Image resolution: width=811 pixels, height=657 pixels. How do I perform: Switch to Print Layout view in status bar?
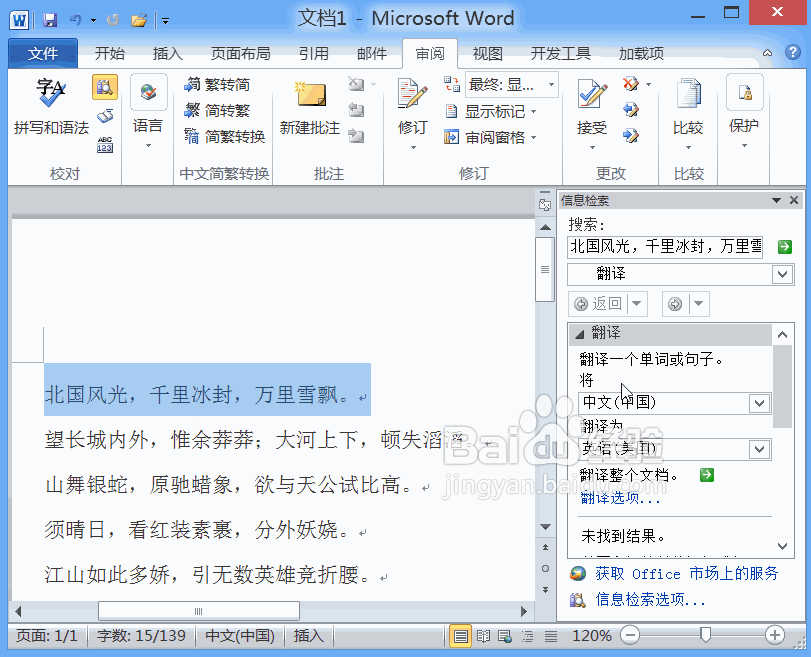click(460, 636)
